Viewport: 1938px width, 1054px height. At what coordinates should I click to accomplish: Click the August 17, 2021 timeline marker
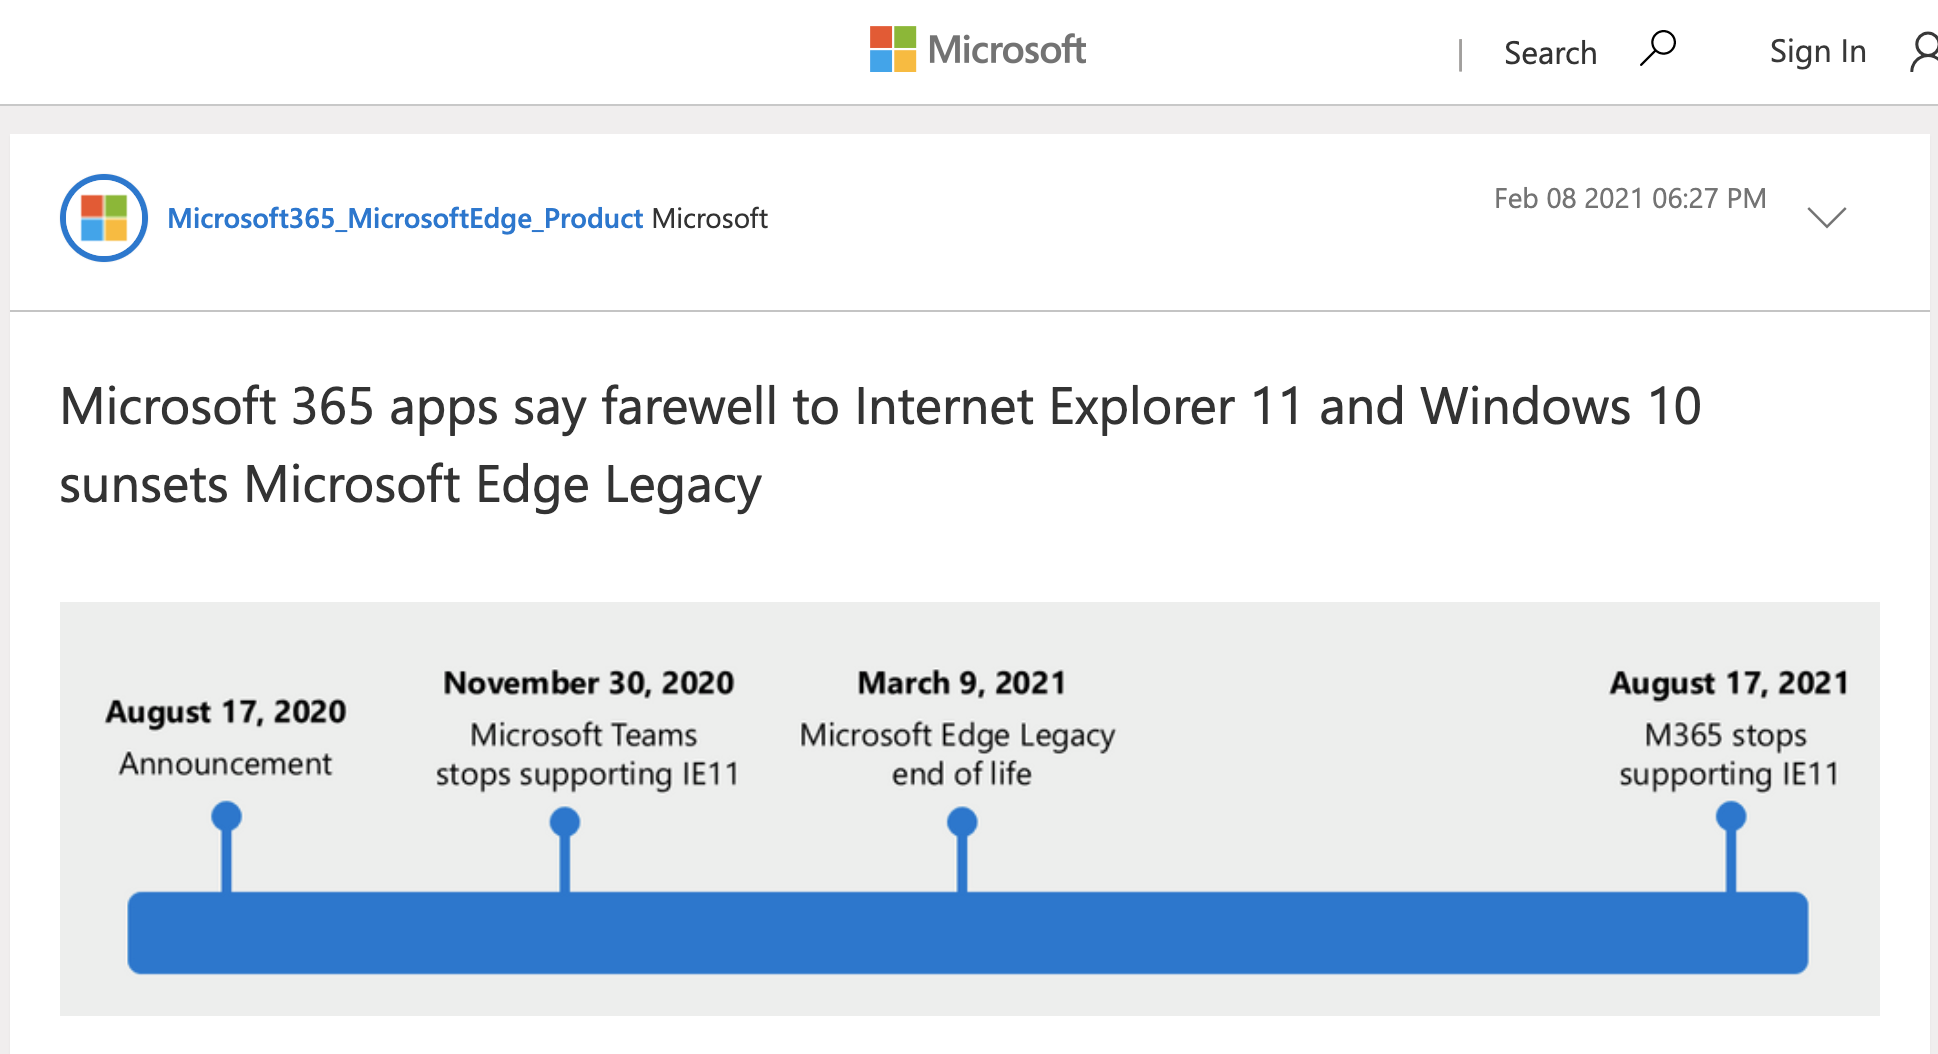tap(1731, 817)
